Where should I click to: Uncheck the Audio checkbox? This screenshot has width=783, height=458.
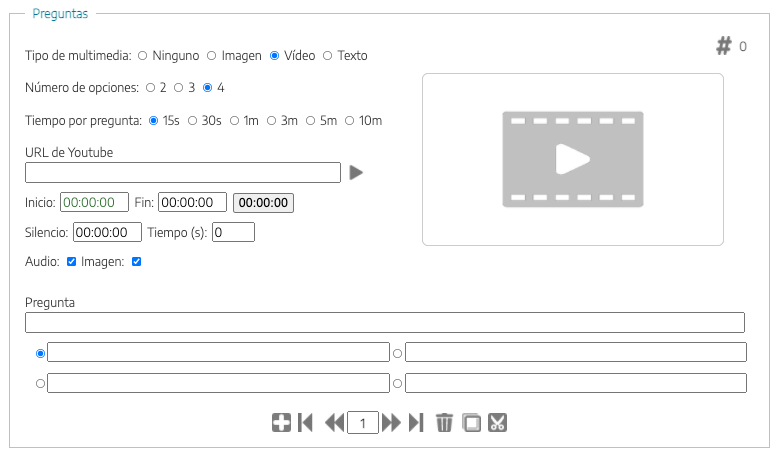[x=72, y=262]
